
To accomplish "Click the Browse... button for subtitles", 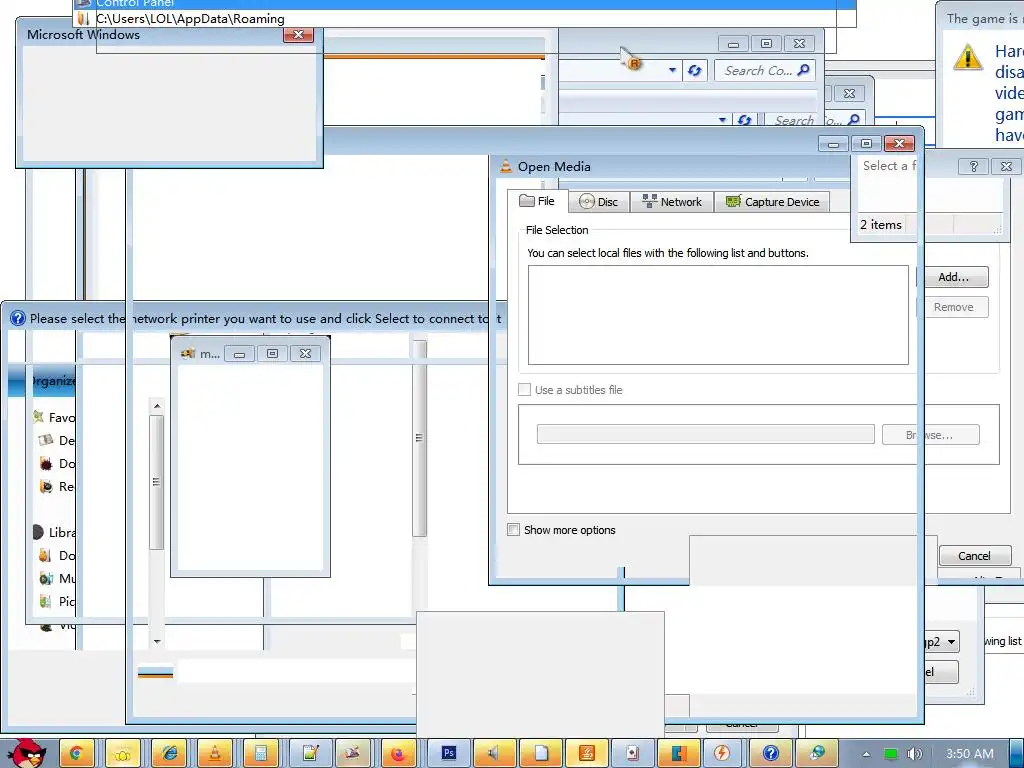I will (x=931, y=435).
